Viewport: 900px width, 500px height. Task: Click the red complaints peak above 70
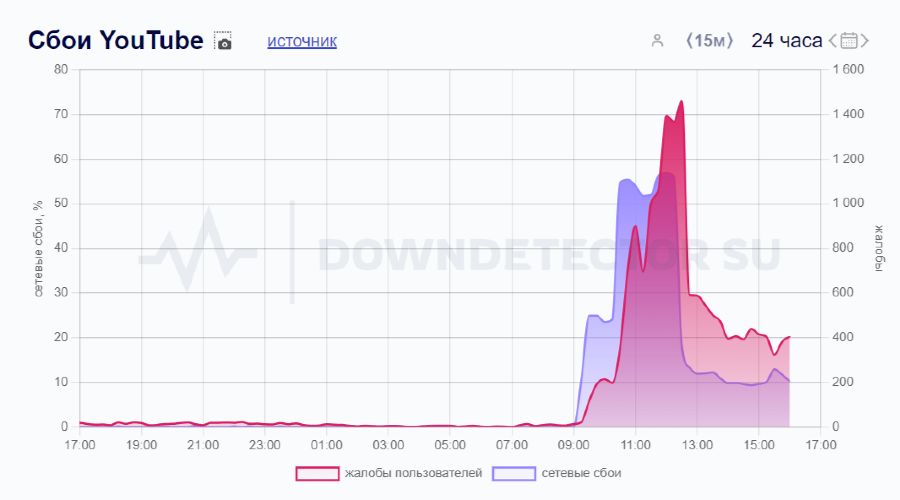click(x=680, y=103)
